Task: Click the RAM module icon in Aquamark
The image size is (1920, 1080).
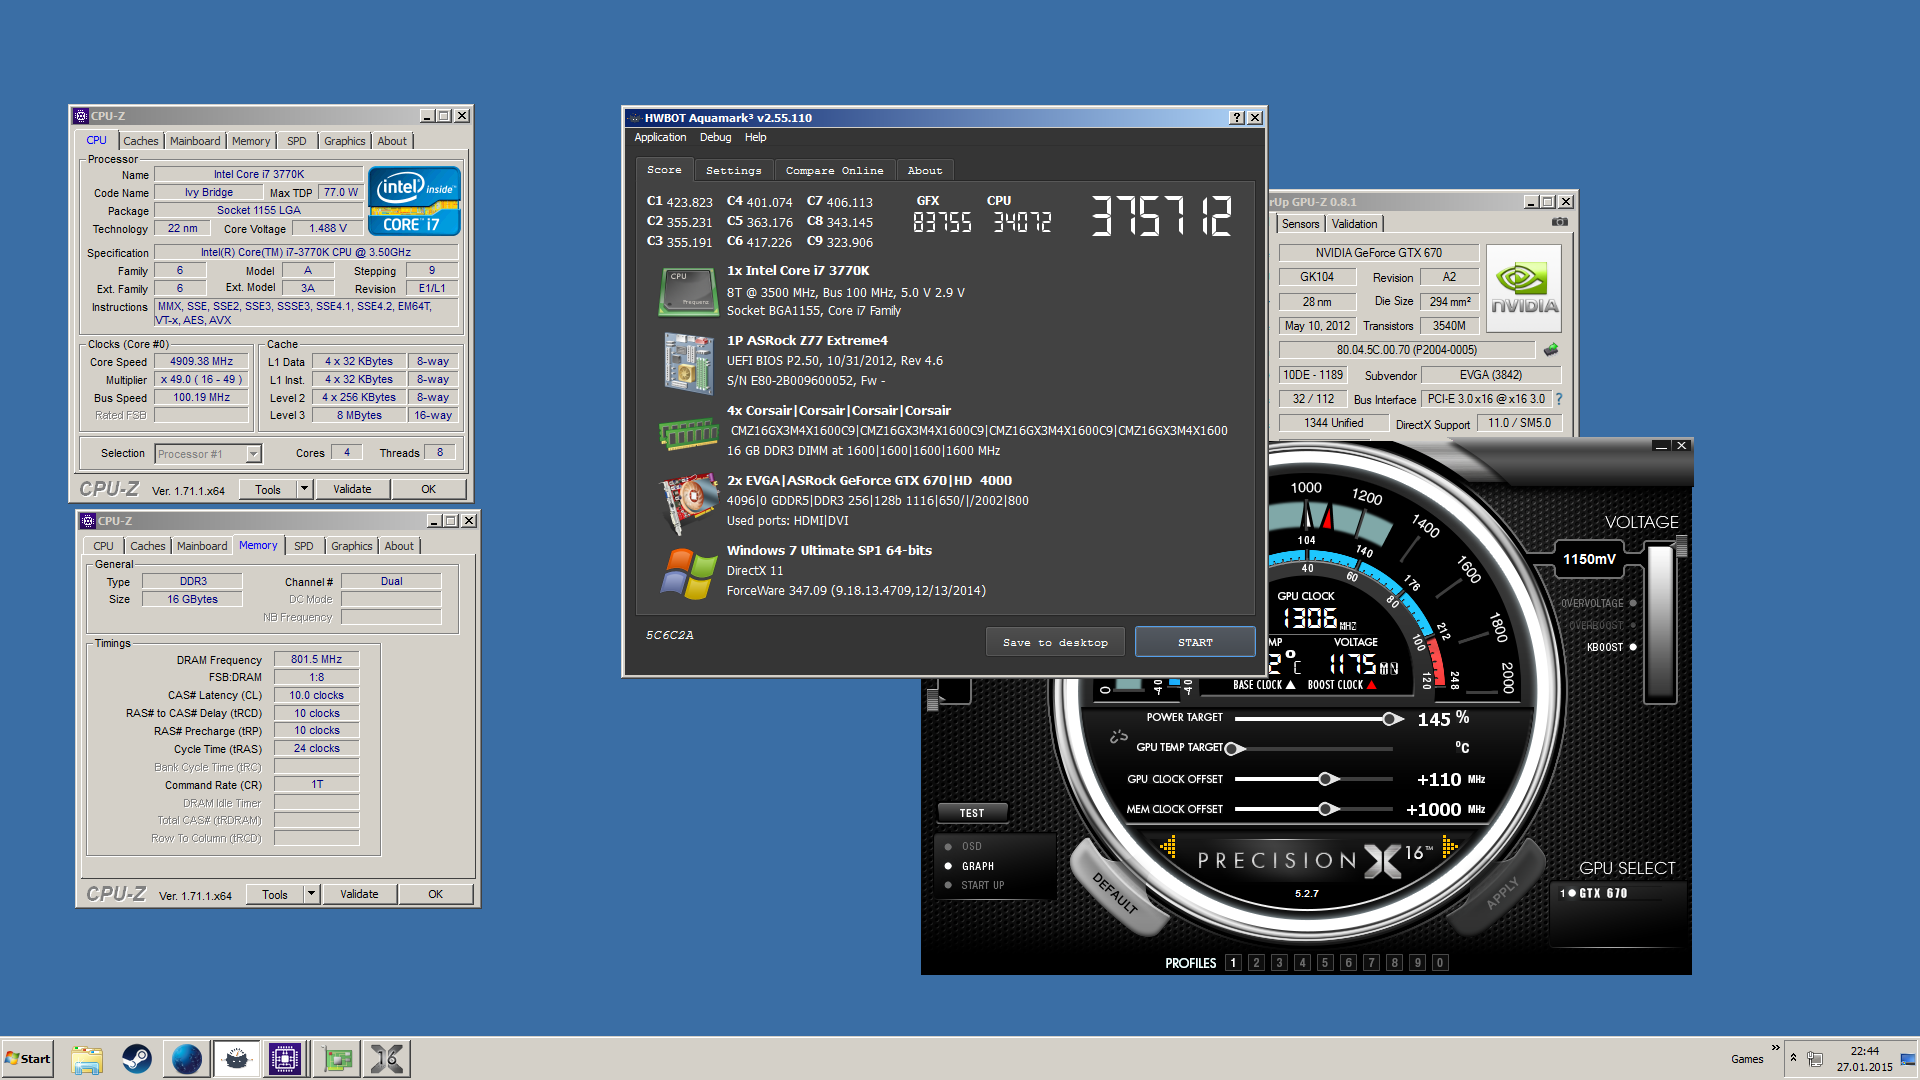Action: pos(689,434)
